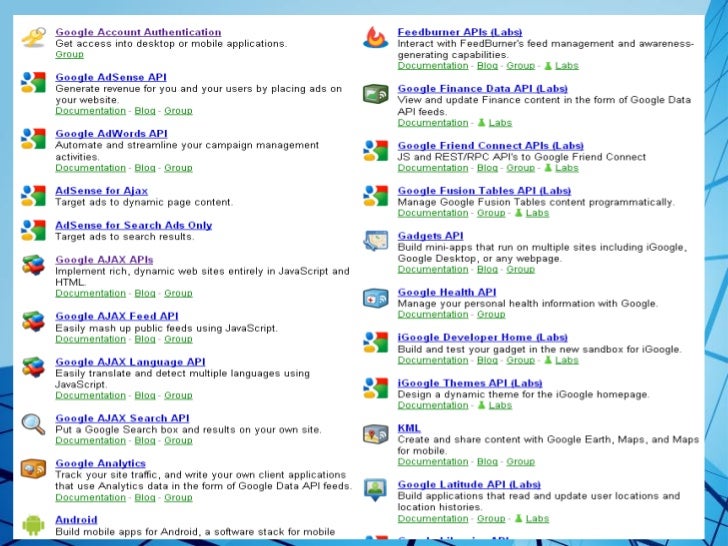Open the Google AJAX APIs link
This screenshot has height=546, width=728.
(x=104, y=260)
